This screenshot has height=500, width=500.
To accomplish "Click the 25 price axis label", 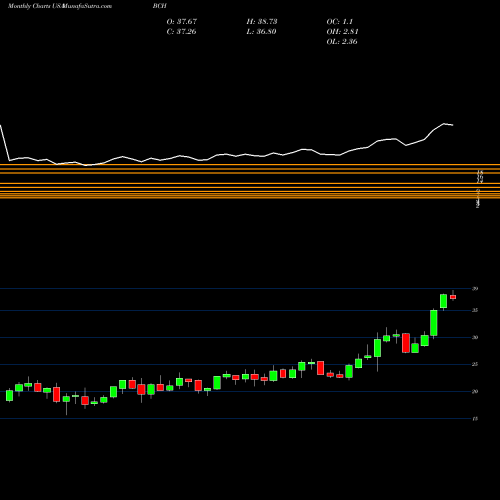I will 475,364.
